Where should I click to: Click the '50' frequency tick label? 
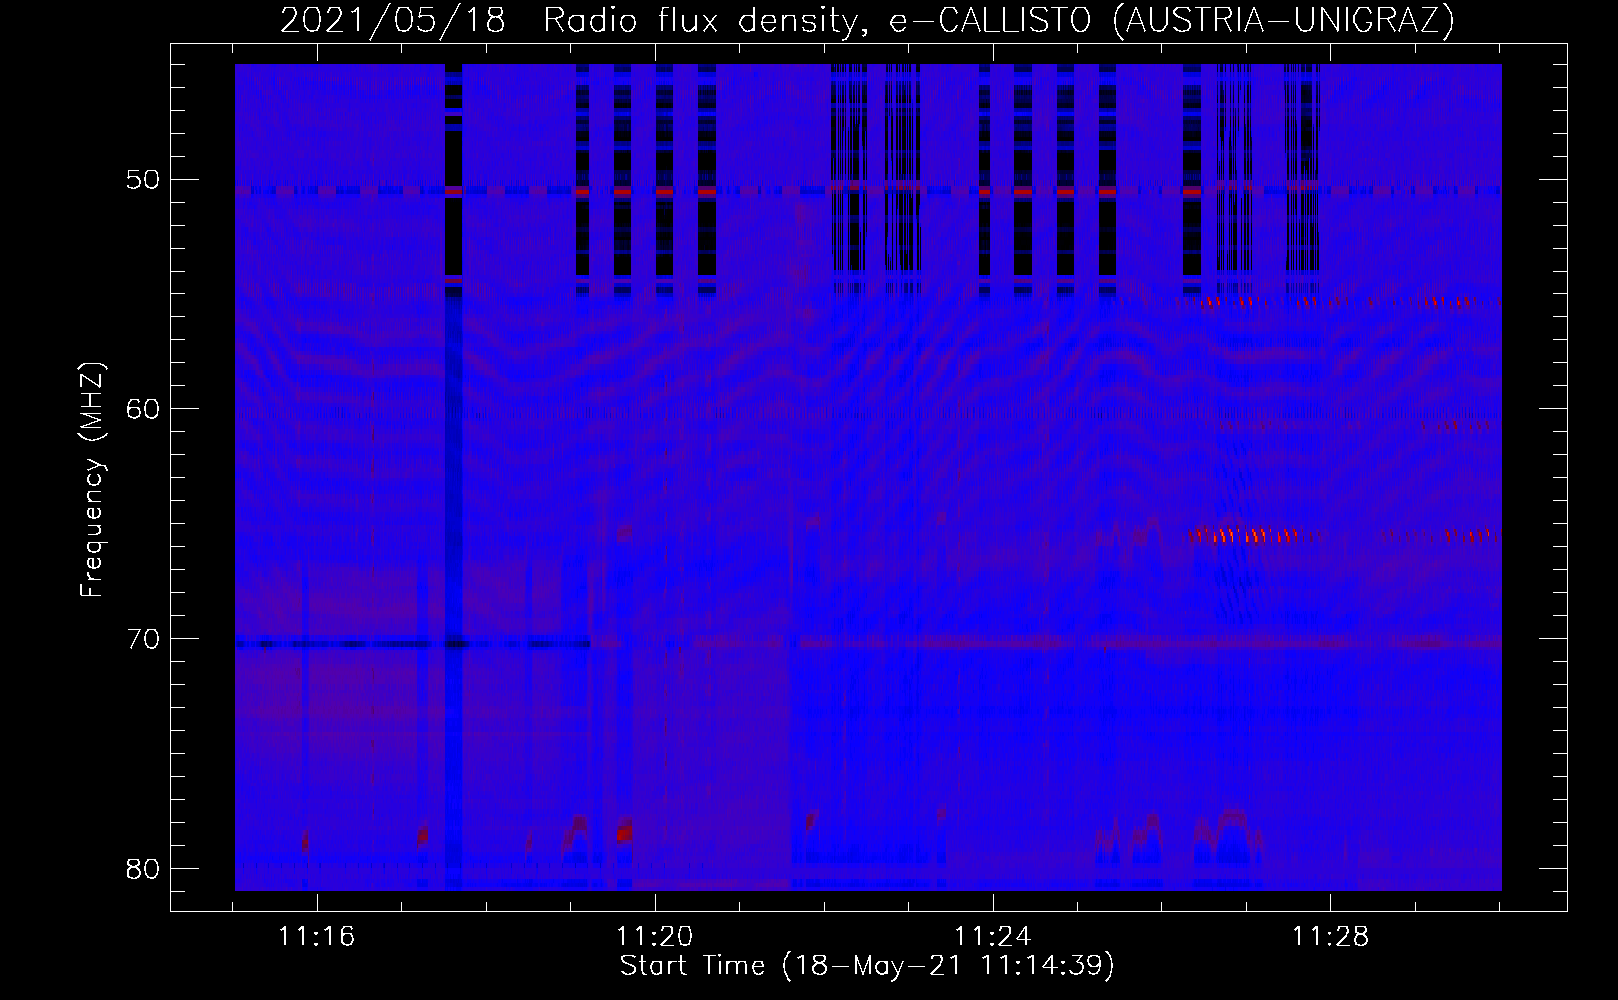click(x=144, y=180)
